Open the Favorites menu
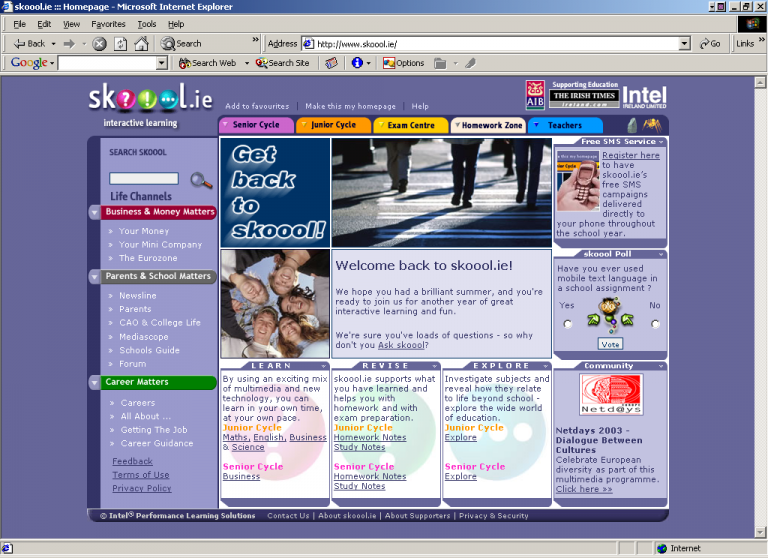This screenshot has width=768, height=558. point(108,24)
